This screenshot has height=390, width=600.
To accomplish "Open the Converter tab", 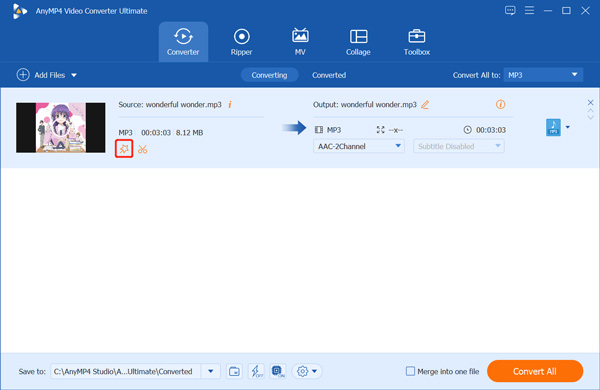I will pyautogui.click(x=183, y=42).
